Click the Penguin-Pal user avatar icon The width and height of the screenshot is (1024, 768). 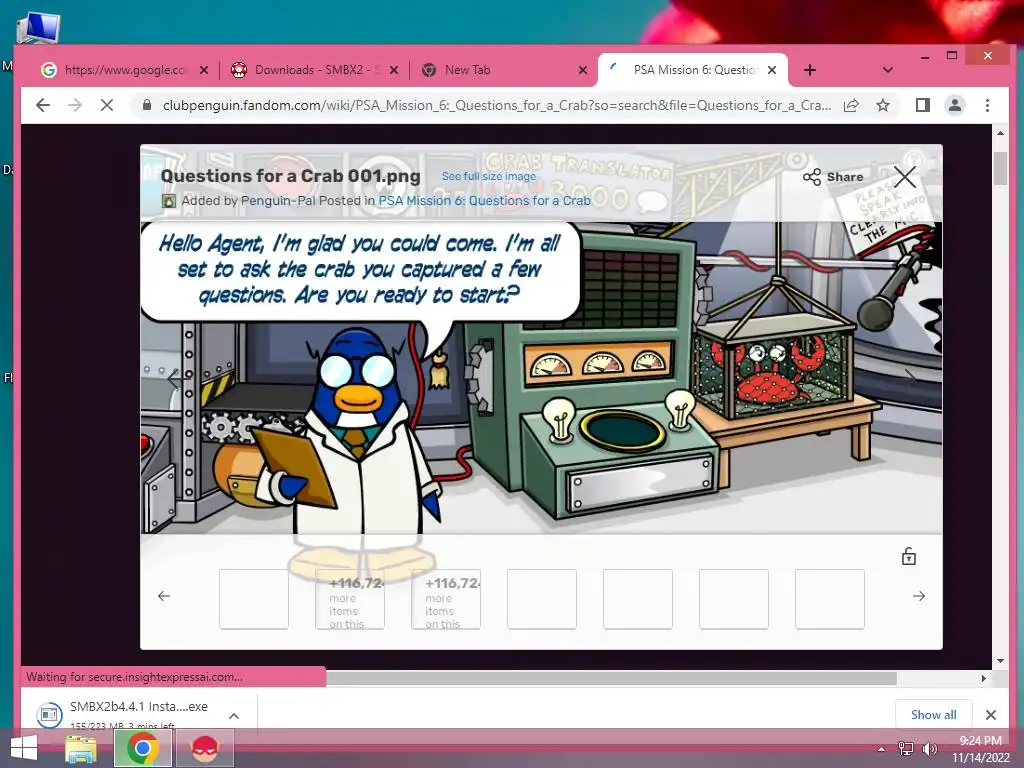(168, 201)
